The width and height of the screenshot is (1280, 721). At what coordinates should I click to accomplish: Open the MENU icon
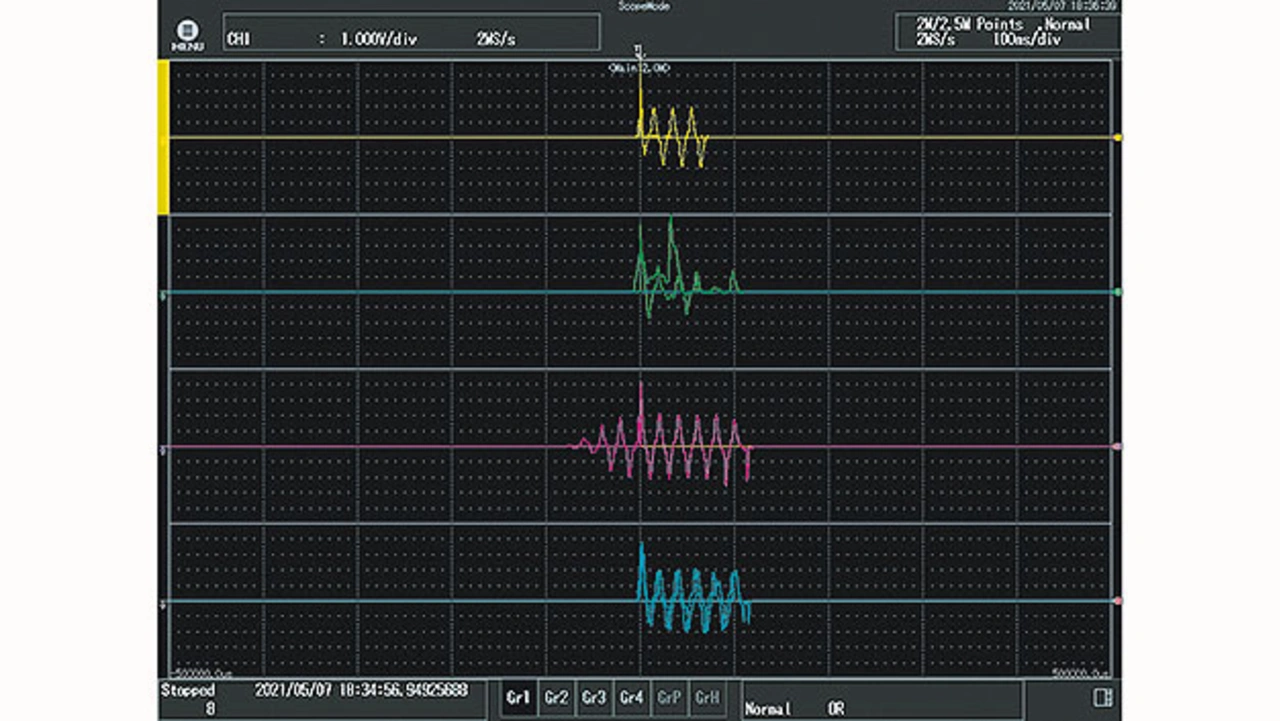tap(187, 36)
